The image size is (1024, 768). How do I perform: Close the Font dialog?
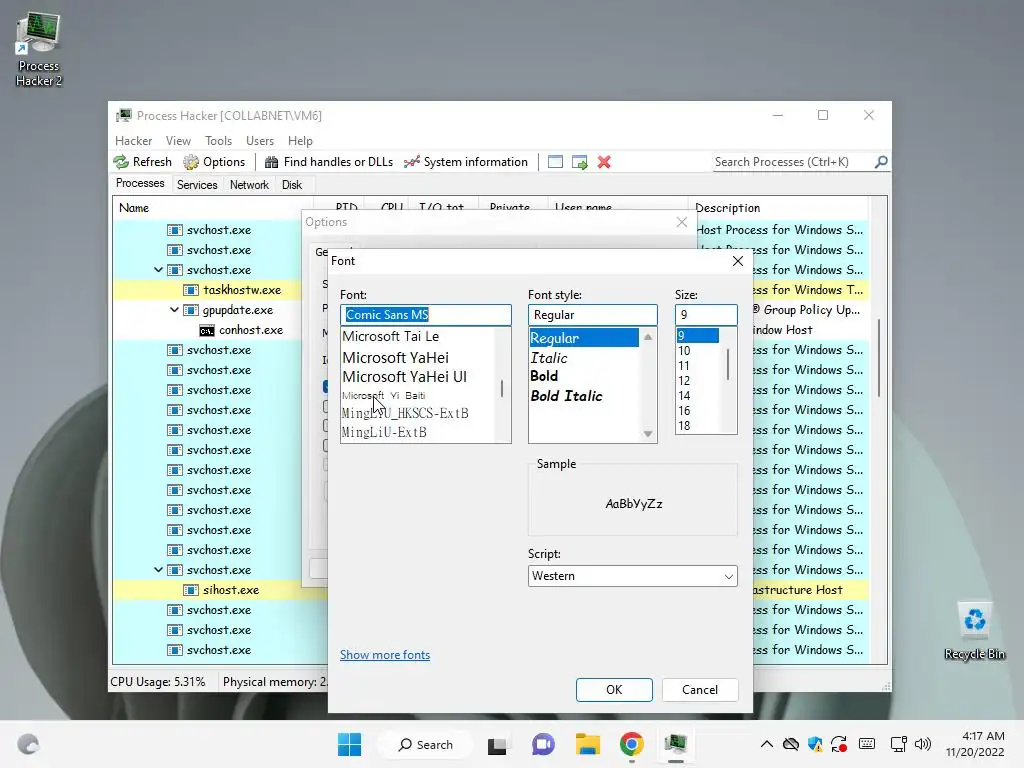point(738,261)
